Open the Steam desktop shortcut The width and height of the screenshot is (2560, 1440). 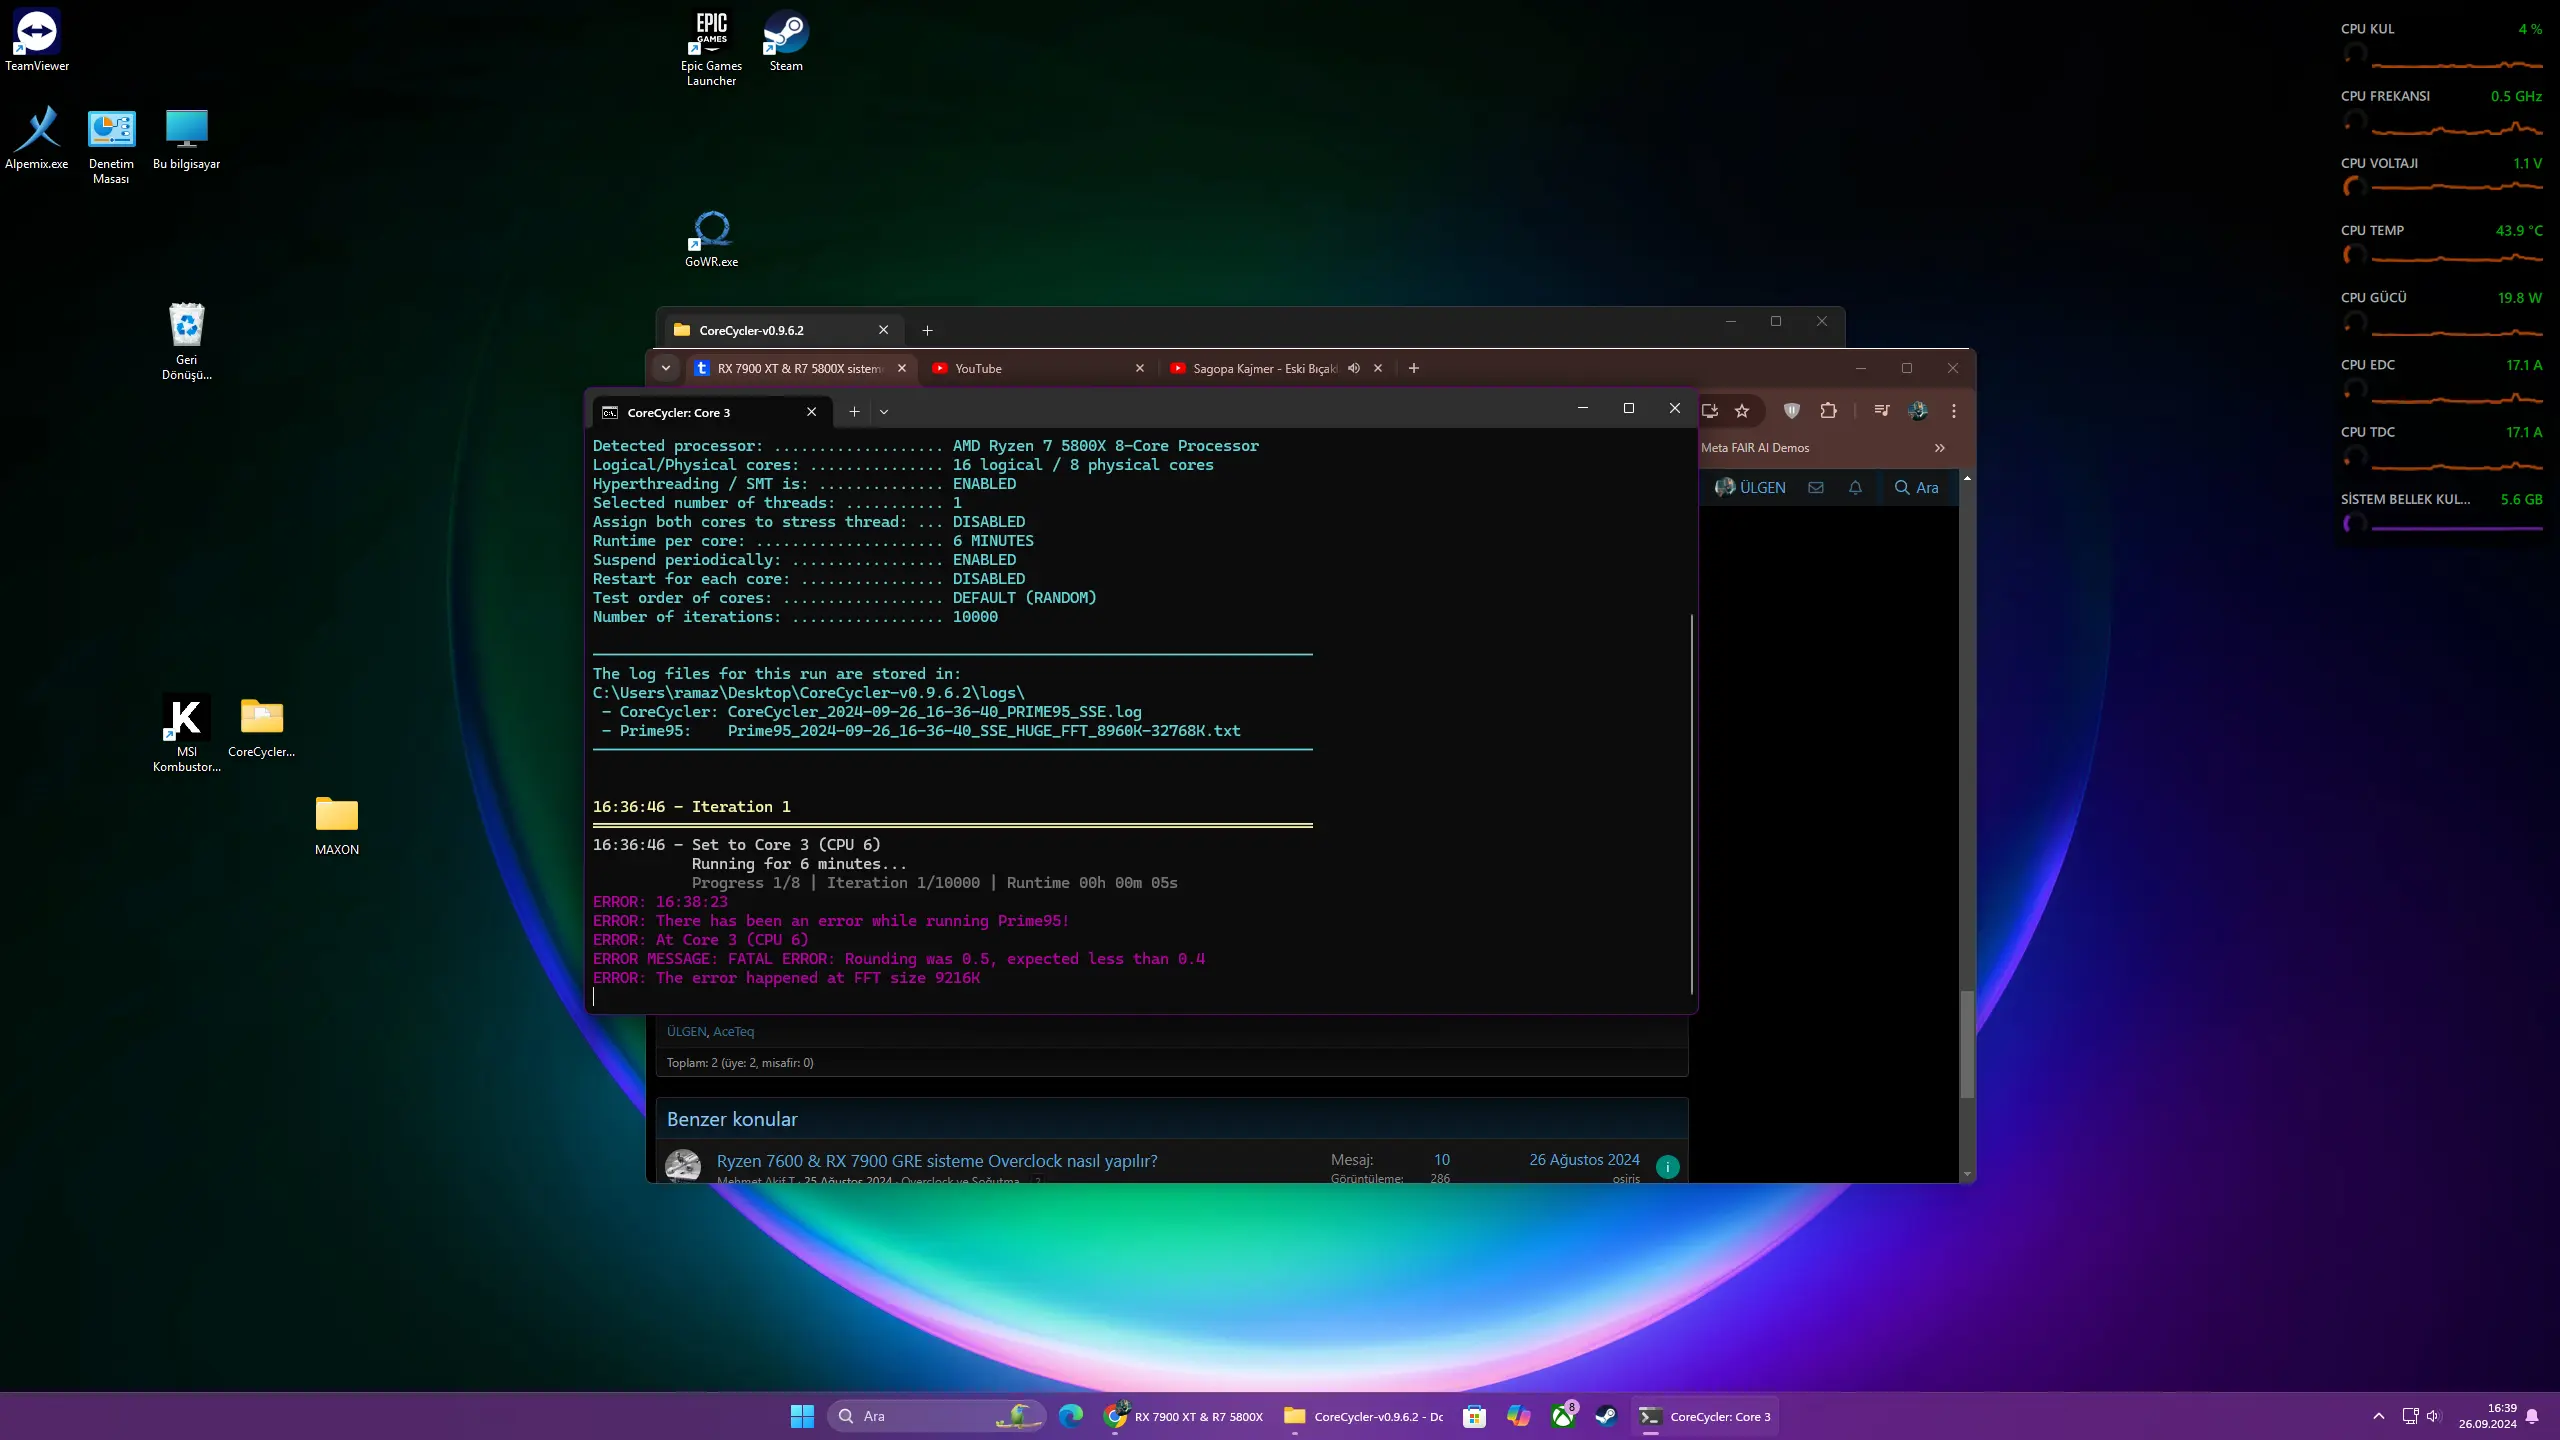(786, 40)
